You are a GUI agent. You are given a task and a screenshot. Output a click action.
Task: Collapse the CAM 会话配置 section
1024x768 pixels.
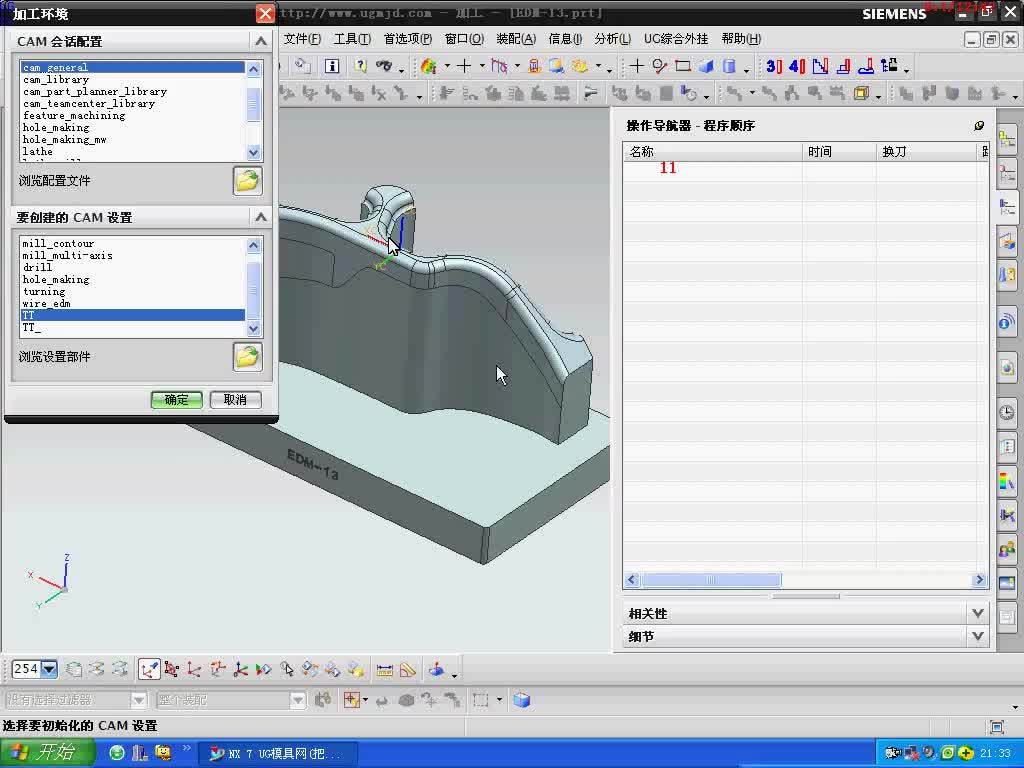click(x=261, y=41)
